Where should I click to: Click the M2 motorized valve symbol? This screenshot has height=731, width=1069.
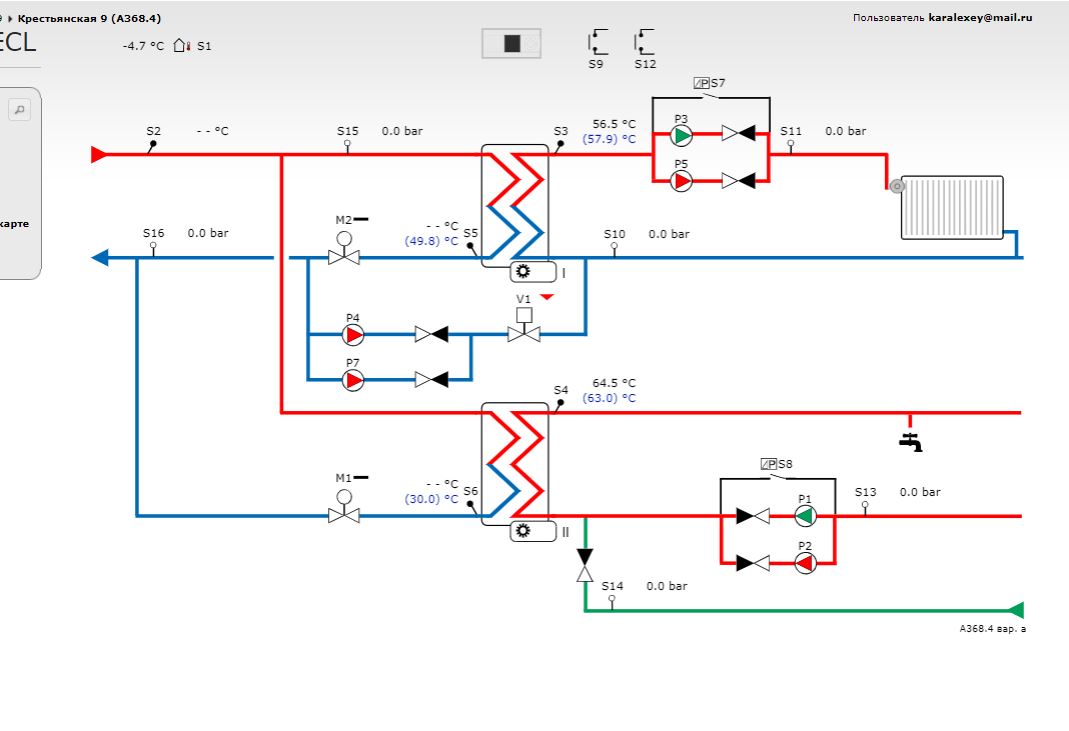click(x=345, y=250)
